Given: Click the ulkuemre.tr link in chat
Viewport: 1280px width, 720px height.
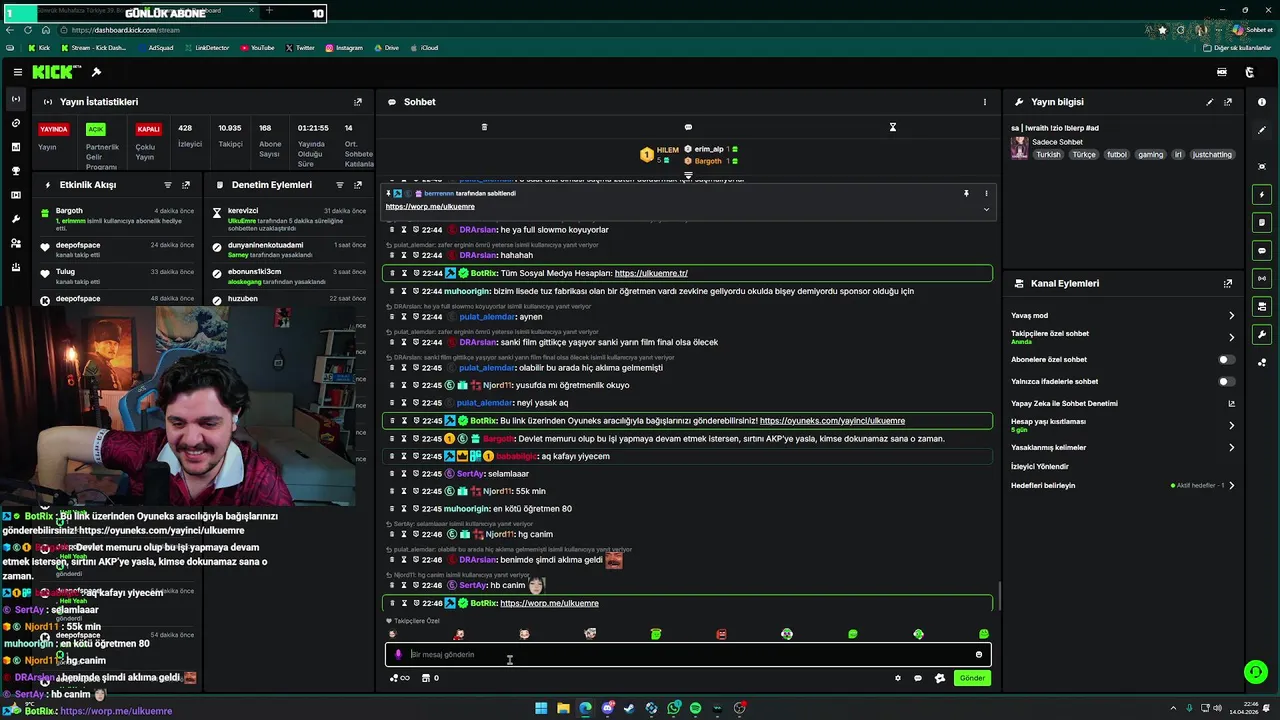Looking at the screenshot, I should click(651, 273).
